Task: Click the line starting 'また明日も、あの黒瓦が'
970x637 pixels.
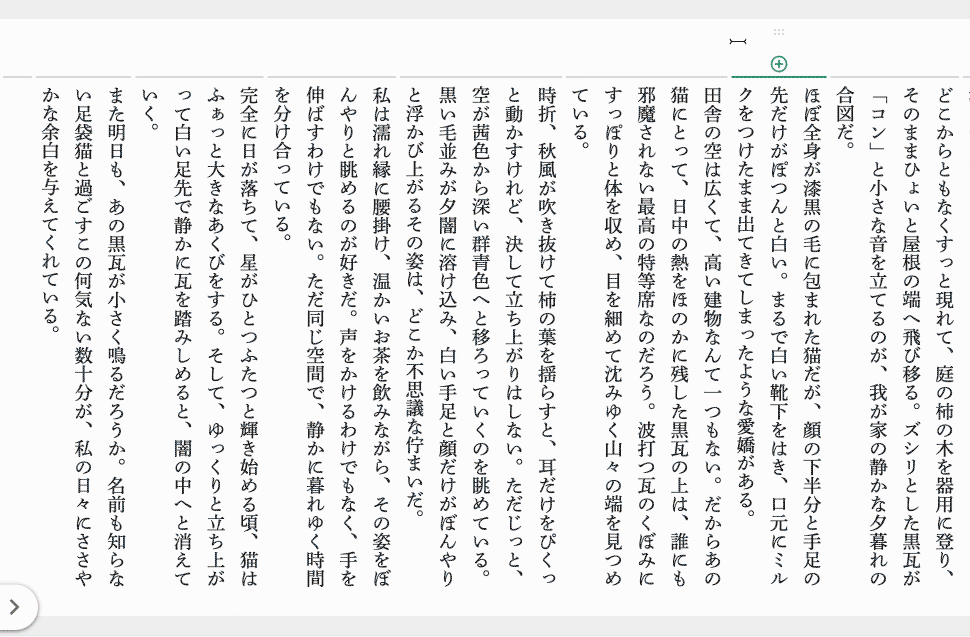Action: (x=116, y=337)
